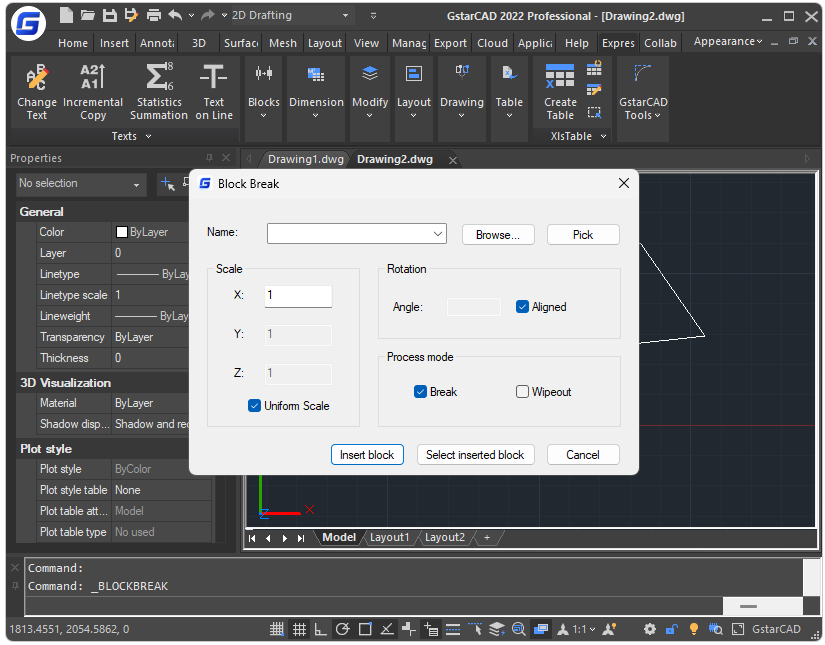Save the drawing with the floppy disk icon
Screen dimensions: 825x645
coord(109,15)
